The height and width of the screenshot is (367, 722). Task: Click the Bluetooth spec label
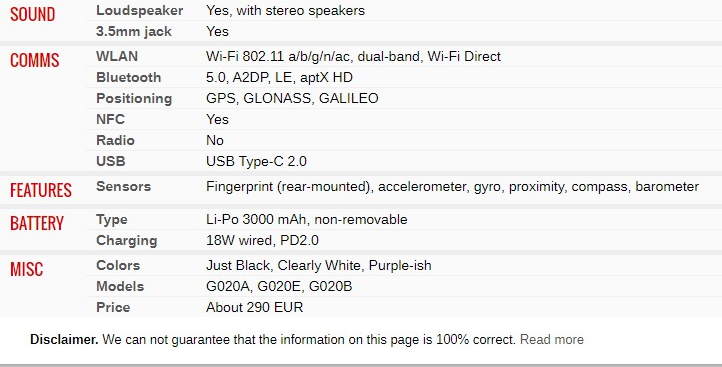(x=128, y=77)
